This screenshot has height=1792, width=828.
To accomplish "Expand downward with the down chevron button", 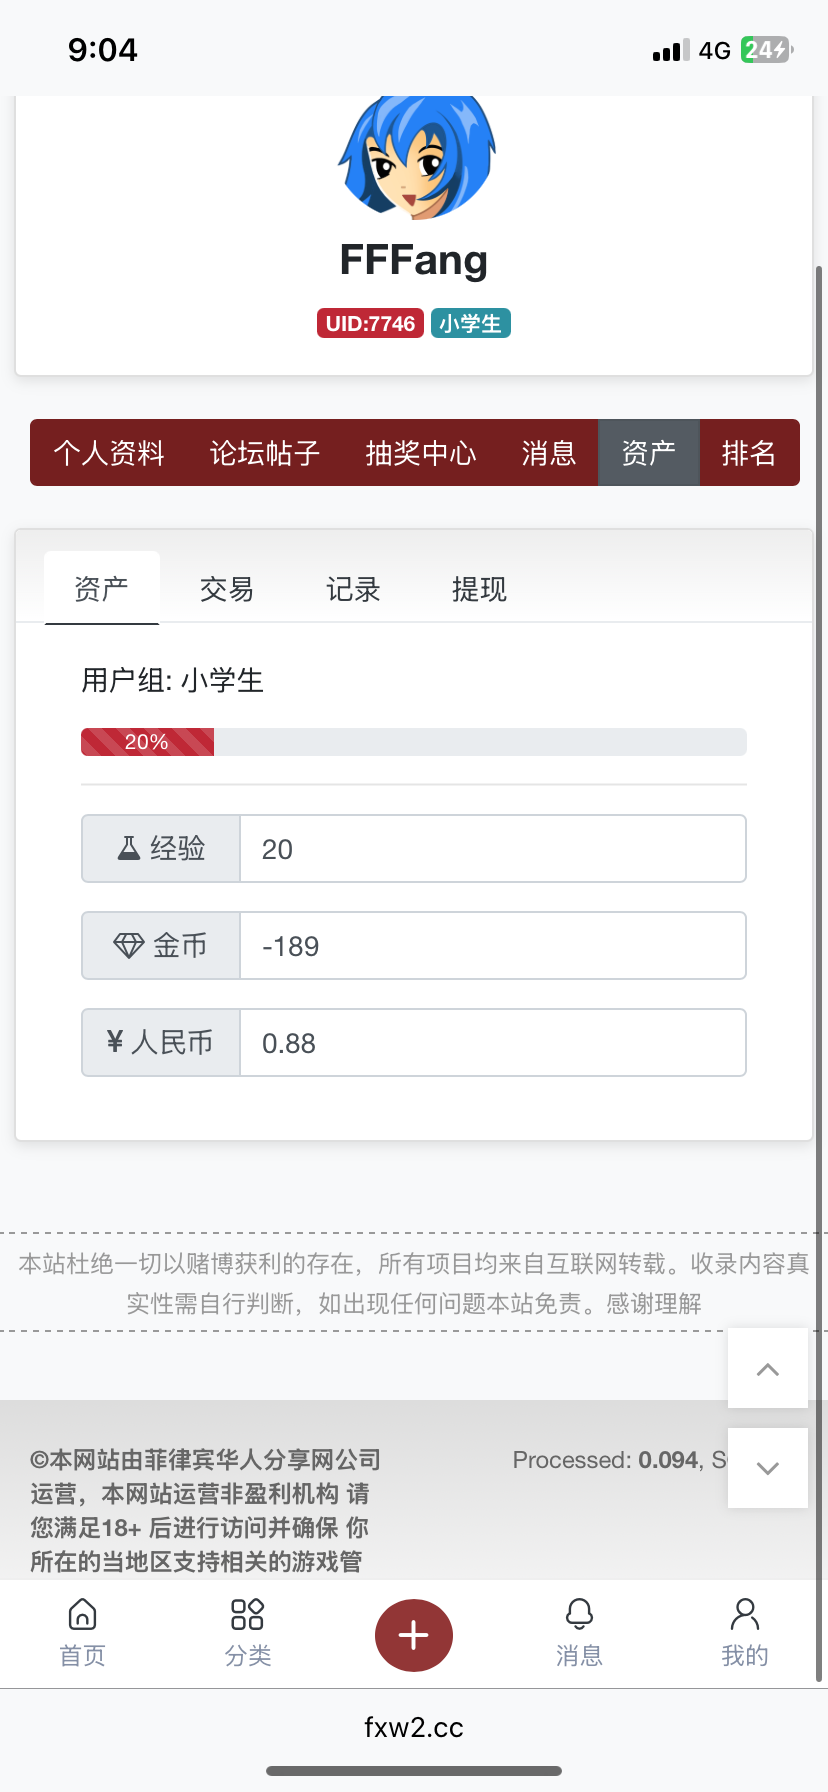I will click(x=767, y=1468).
